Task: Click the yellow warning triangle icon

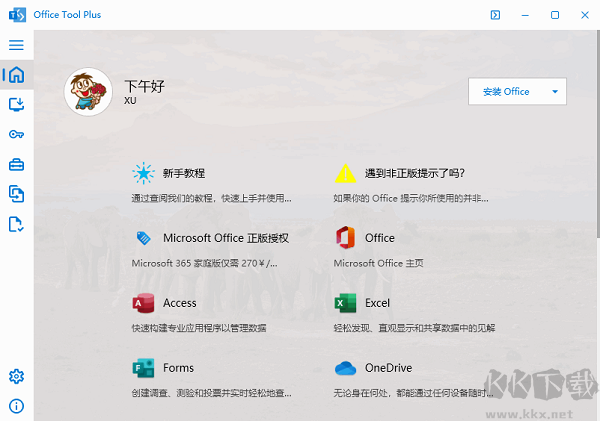Action: [346, 173]
